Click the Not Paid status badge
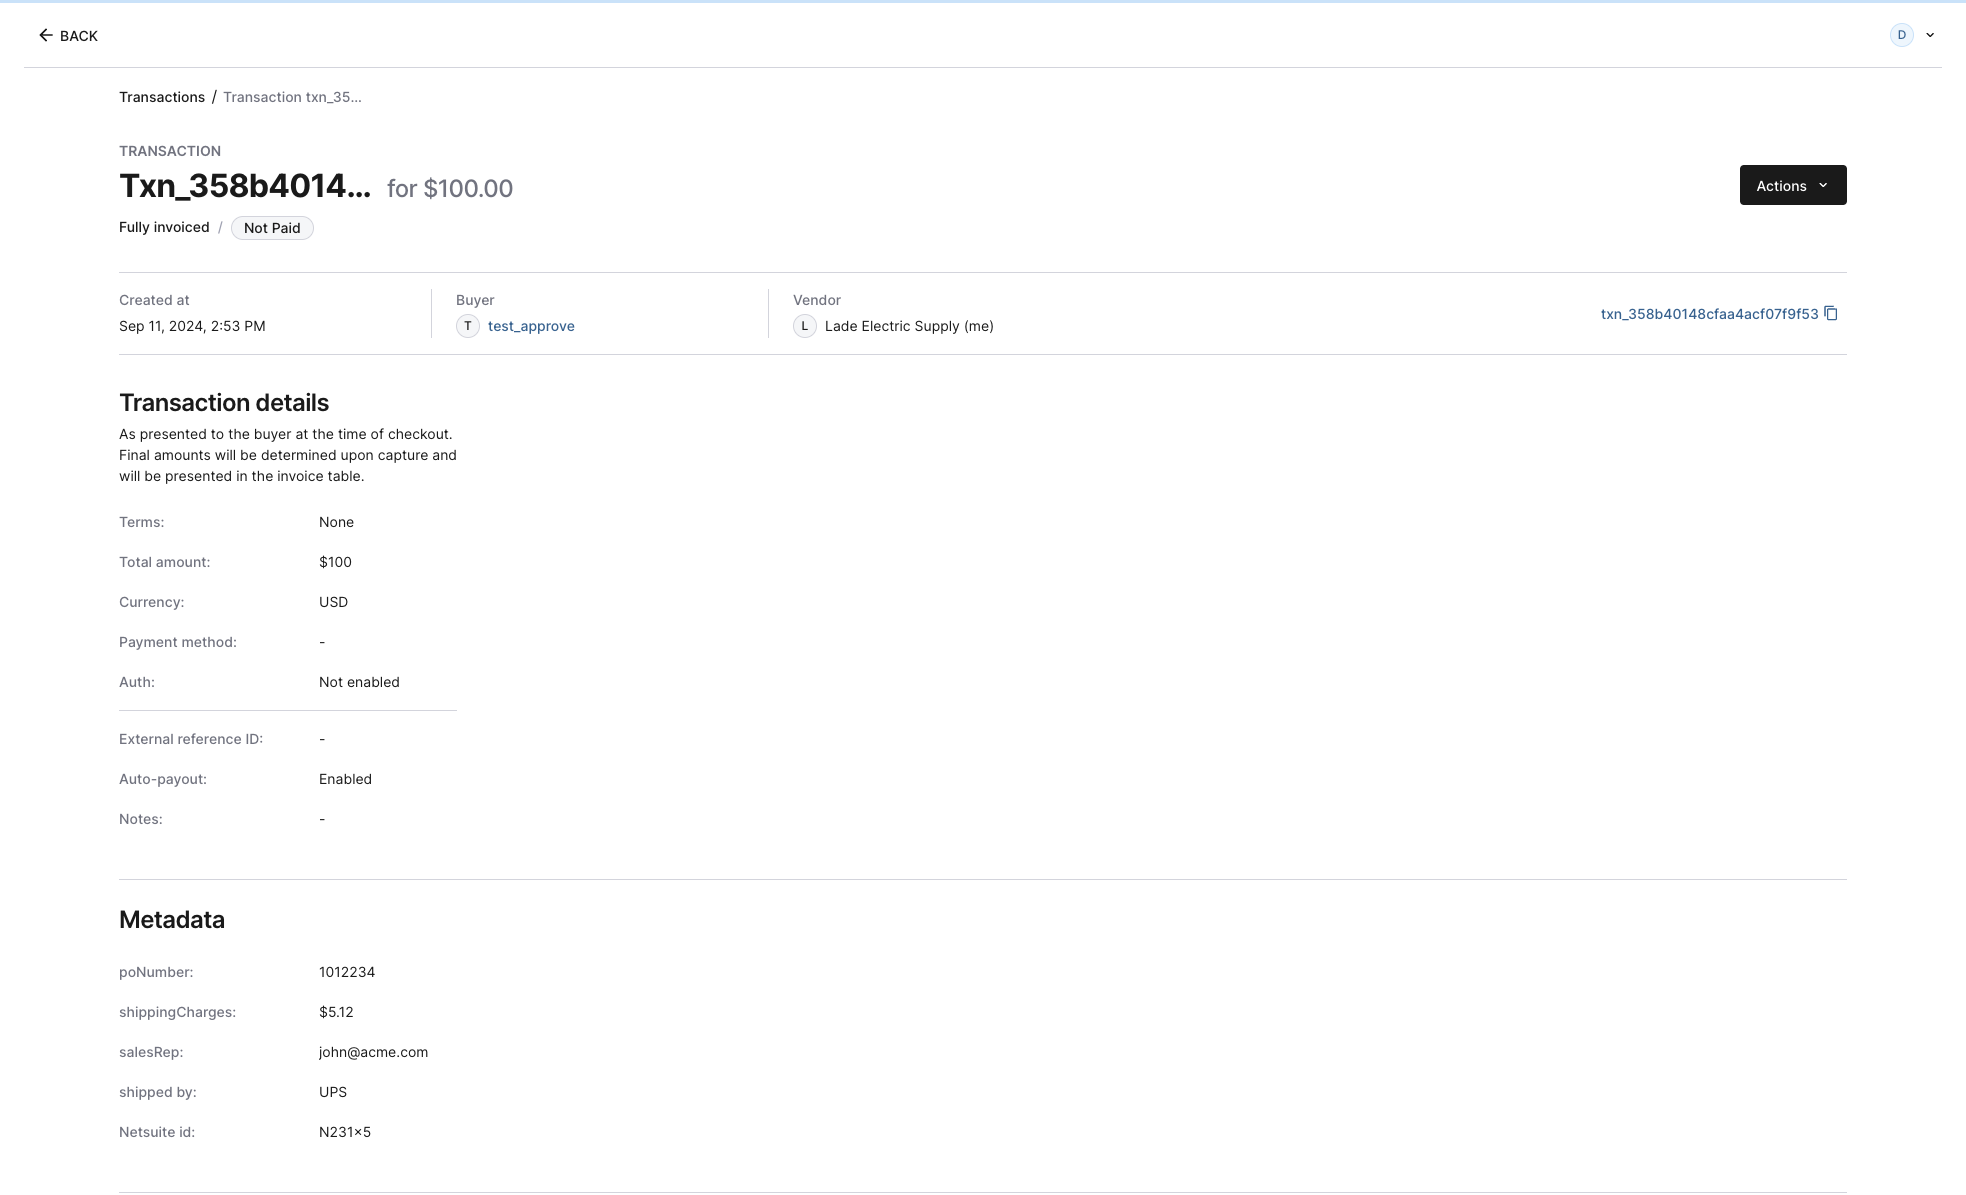This screenshot has height=1195, width=1966. pos(272,228)
